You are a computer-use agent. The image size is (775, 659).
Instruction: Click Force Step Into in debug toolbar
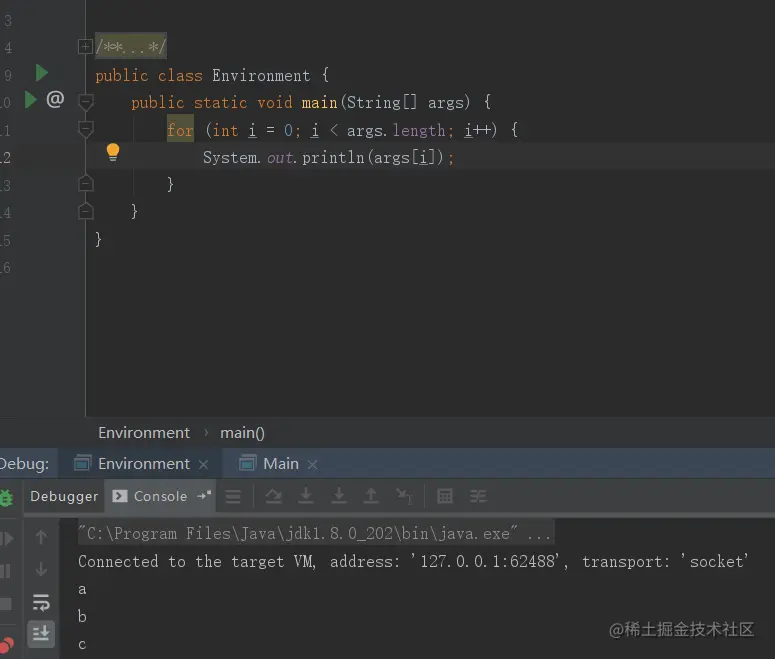coord(339,495)
